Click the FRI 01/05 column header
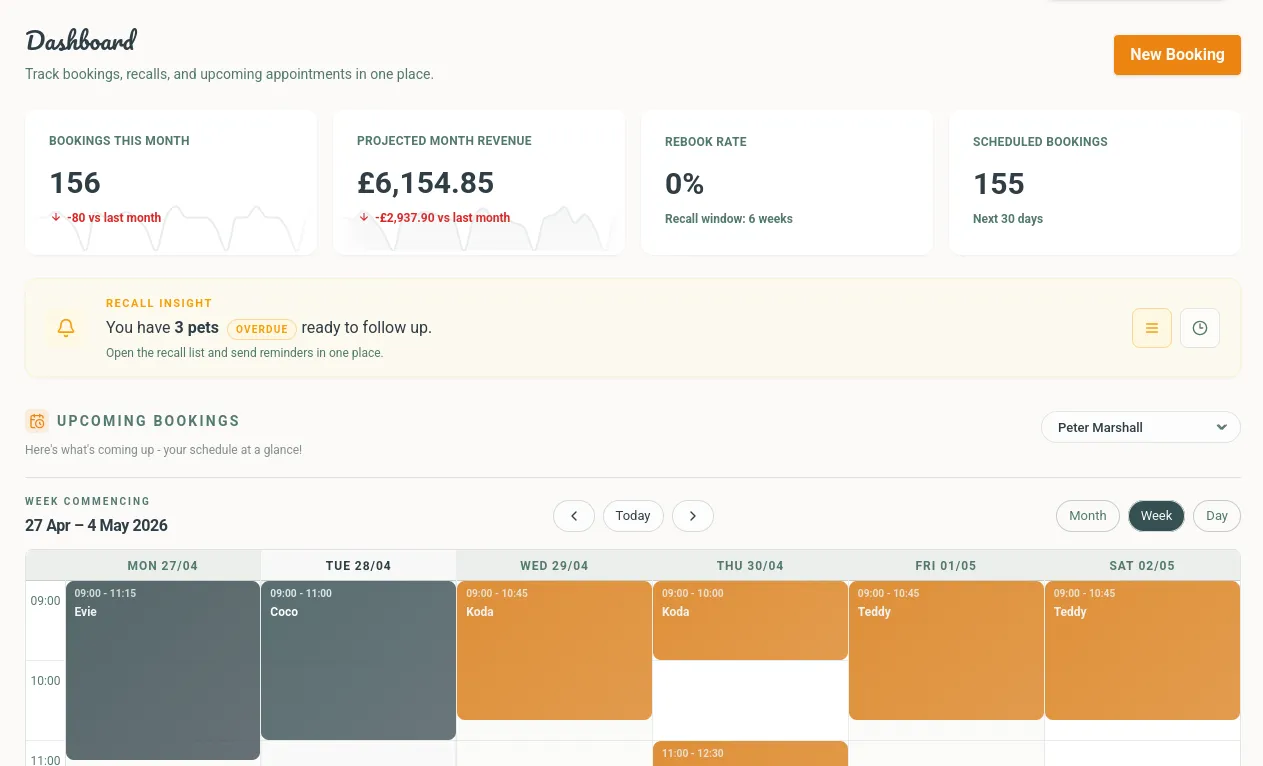This screenshot has height=766, width=1263. click(x=946, y=566)
